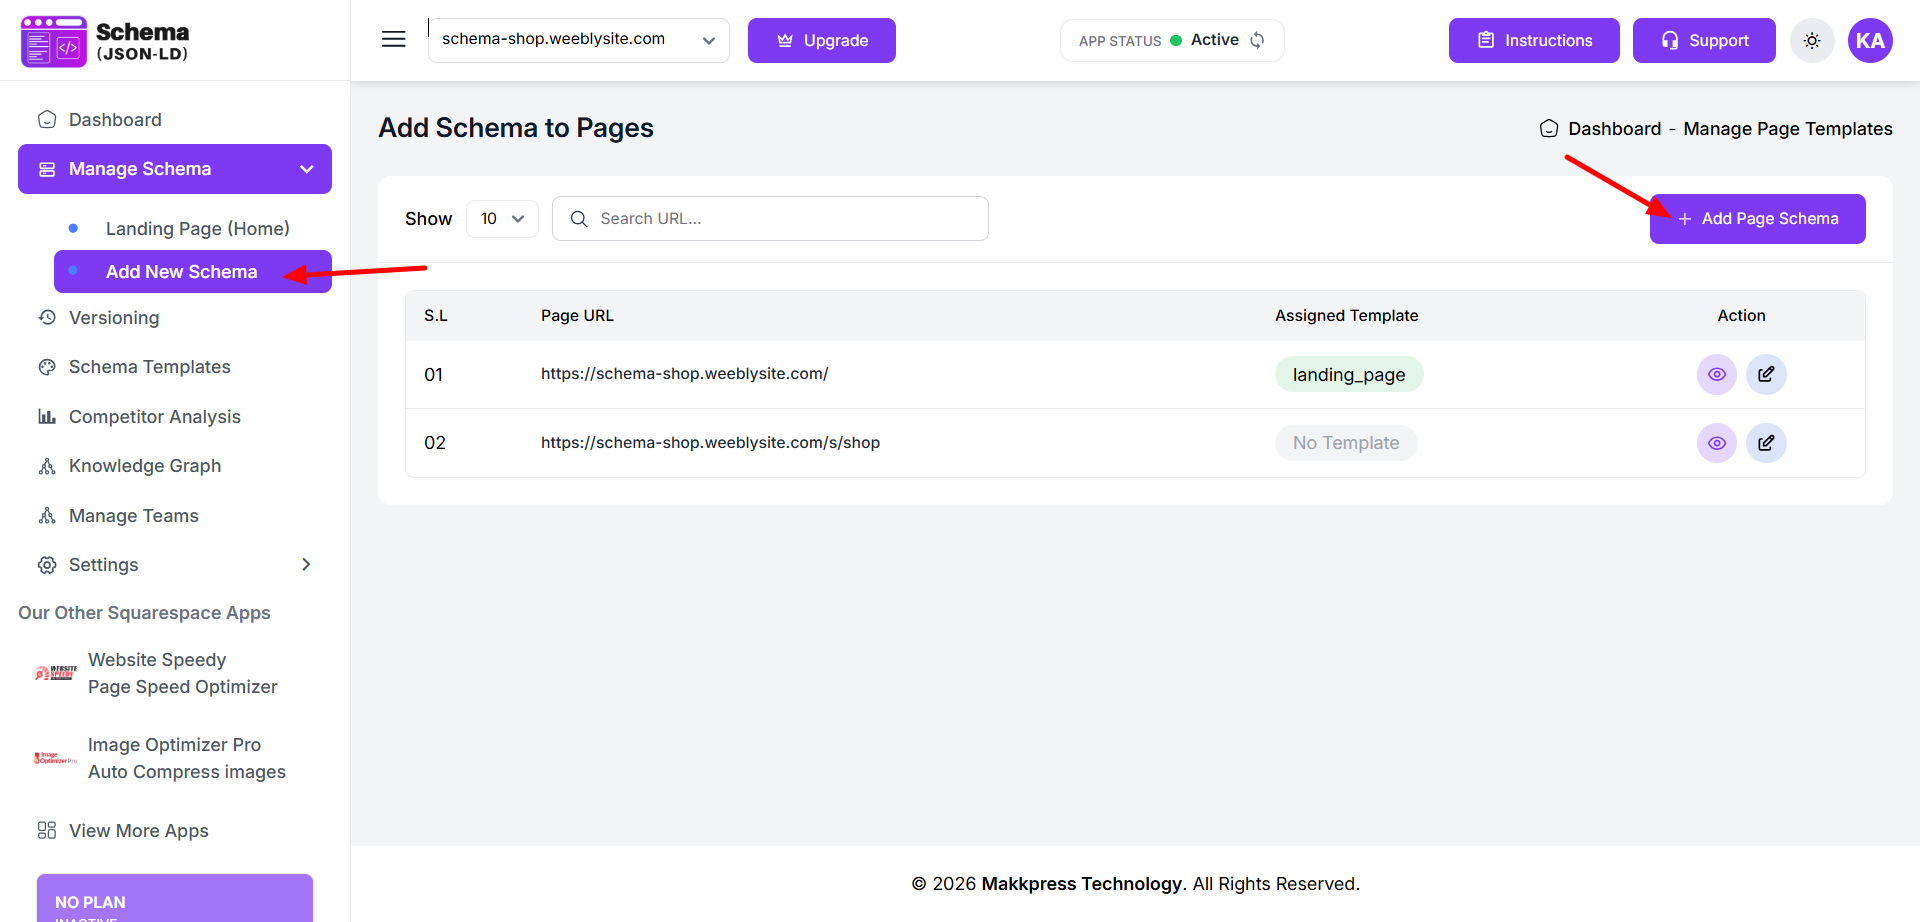The height and width of the screenshot is (922, 1920).
Task: Click the KA user avatar
Action: pos(1870,41)
